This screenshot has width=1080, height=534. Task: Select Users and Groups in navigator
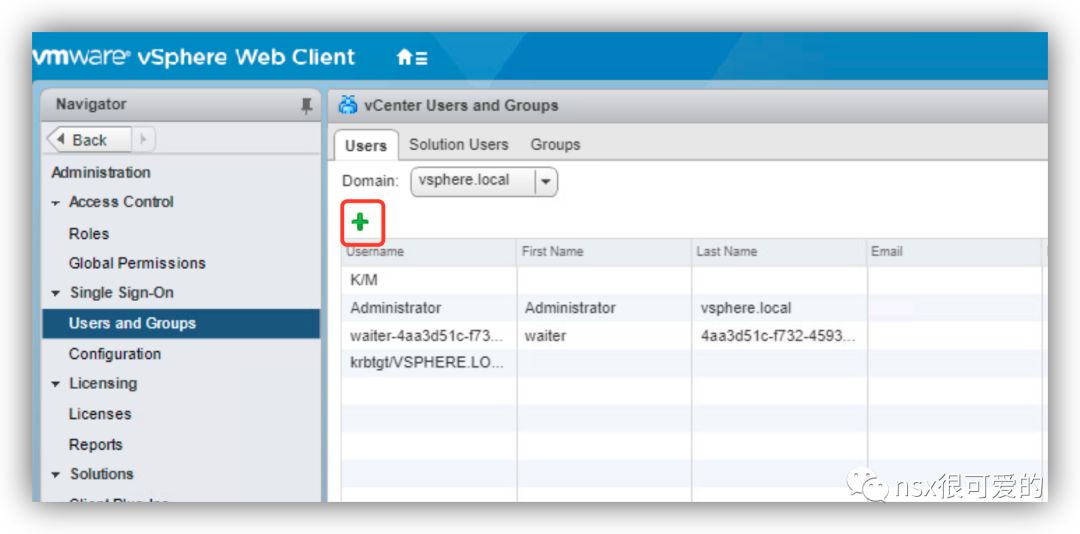click(181, 323)
